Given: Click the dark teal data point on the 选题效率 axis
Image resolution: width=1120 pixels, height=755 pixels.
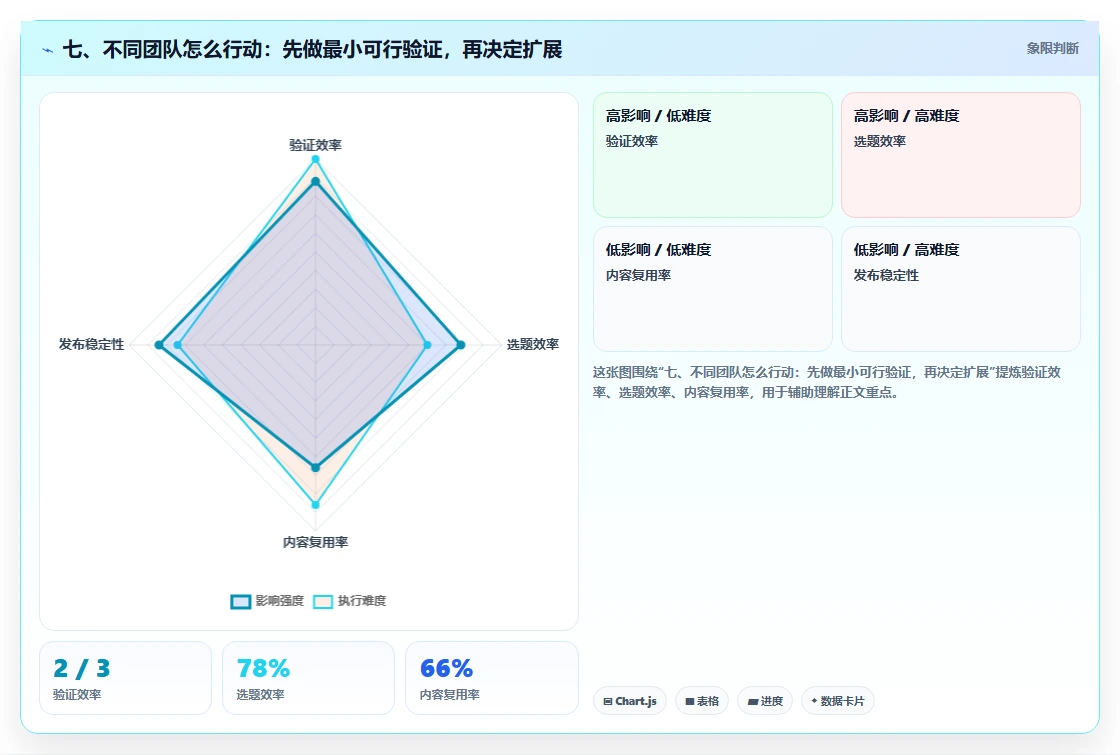Looking at the screenshot, I should (461, 345).
